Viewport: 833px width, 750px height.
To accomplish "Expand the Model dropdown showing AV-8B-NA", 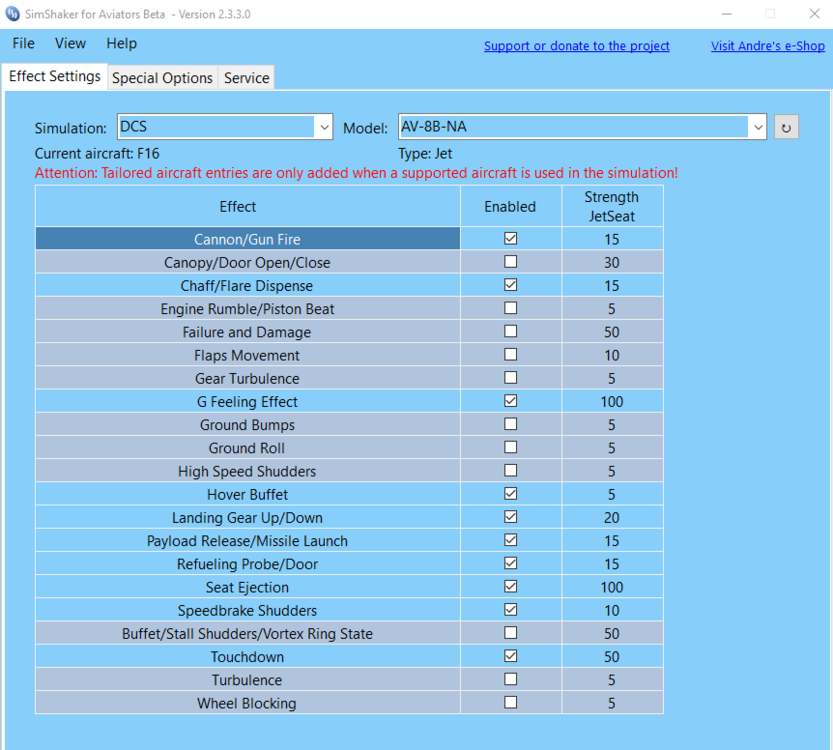I will tap(582, 127).
